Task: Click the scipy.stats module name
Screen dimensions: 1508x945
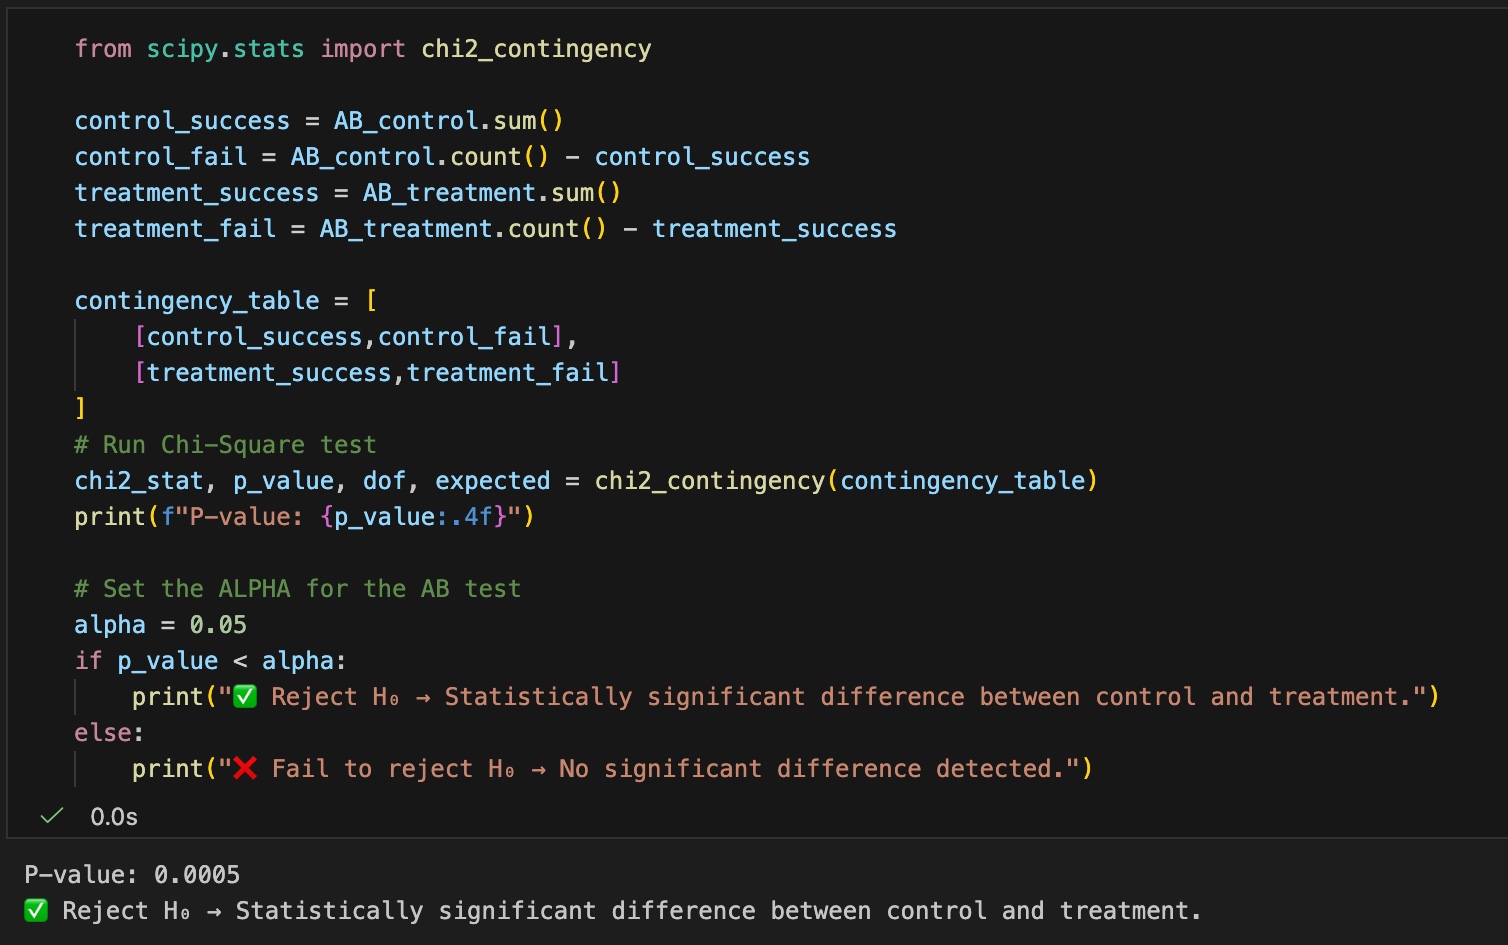Action: pyautogui.click(x=225, y=49)
